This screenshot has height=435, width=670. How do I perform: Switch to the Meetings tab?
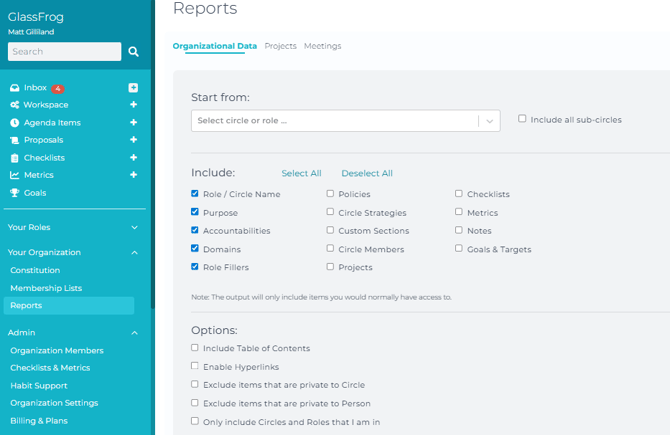point(322,46)
